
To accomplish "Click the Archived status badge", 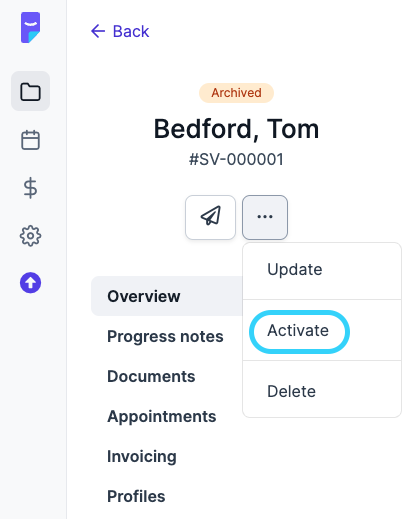I will (236, 93).
